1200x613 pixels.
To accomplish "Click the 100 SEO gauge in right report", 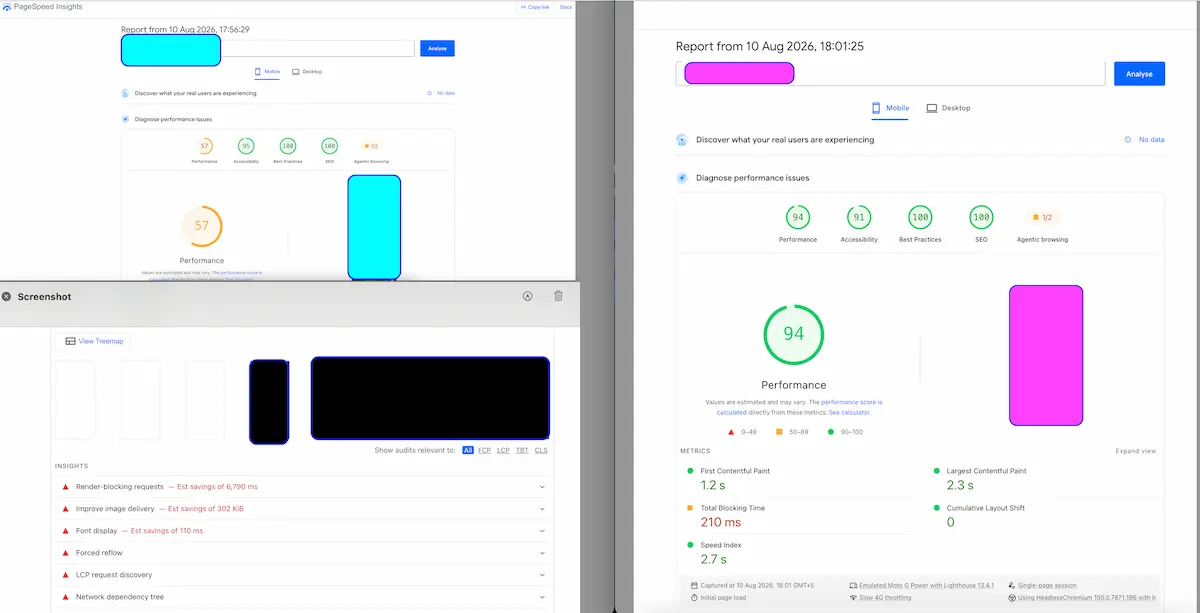I will (981, 217).
